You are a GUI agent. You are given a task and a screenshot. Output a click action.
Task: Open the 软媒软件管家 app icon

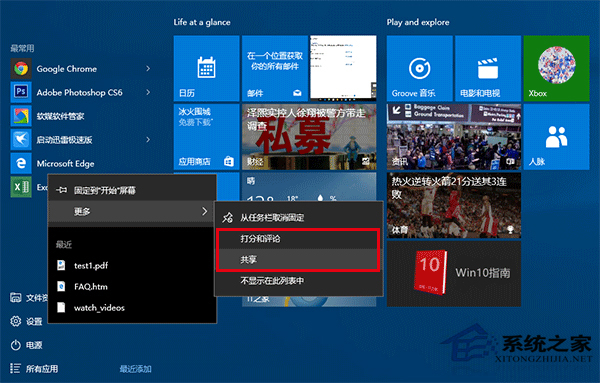coord(21,116)
